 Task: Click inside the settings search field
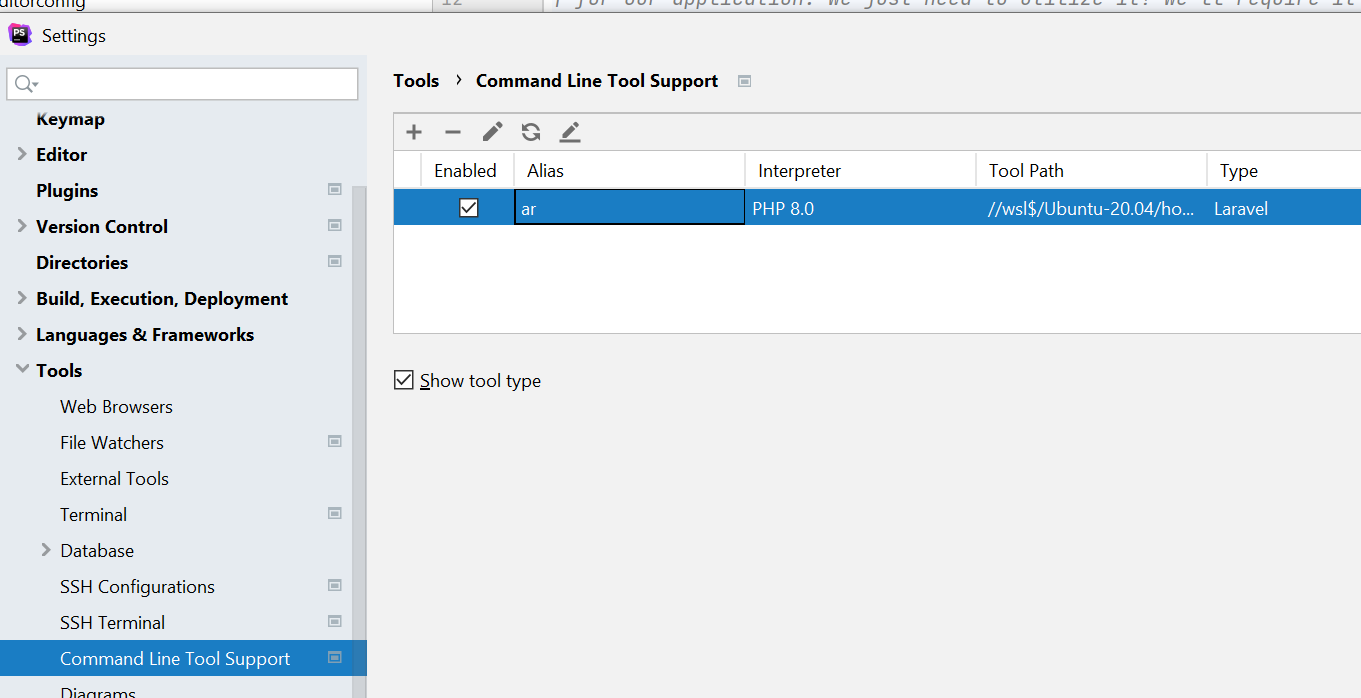pos(180,84)
